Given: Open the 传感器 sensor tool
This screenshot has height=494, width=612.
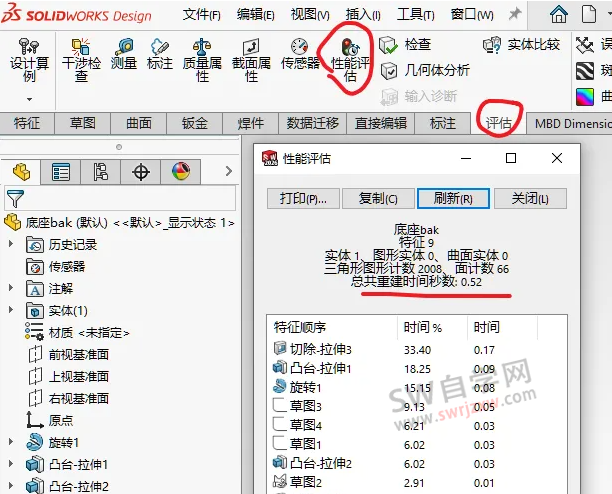Looking at the screenshot, I should [300, 55].
